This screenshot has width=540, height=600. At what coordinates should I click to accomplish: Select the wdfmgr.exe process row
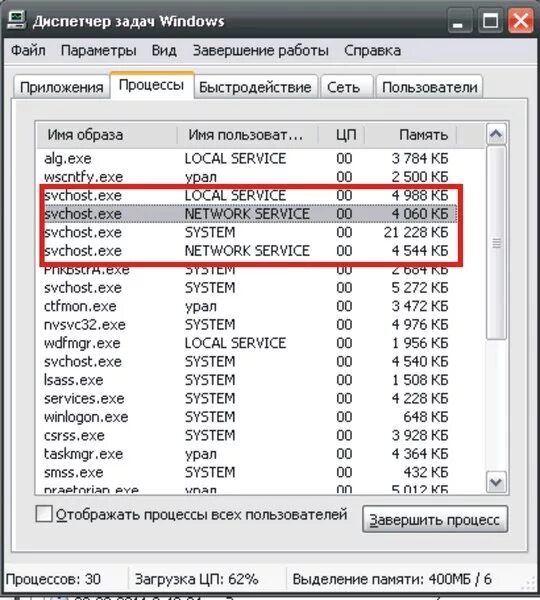[247, 343]
